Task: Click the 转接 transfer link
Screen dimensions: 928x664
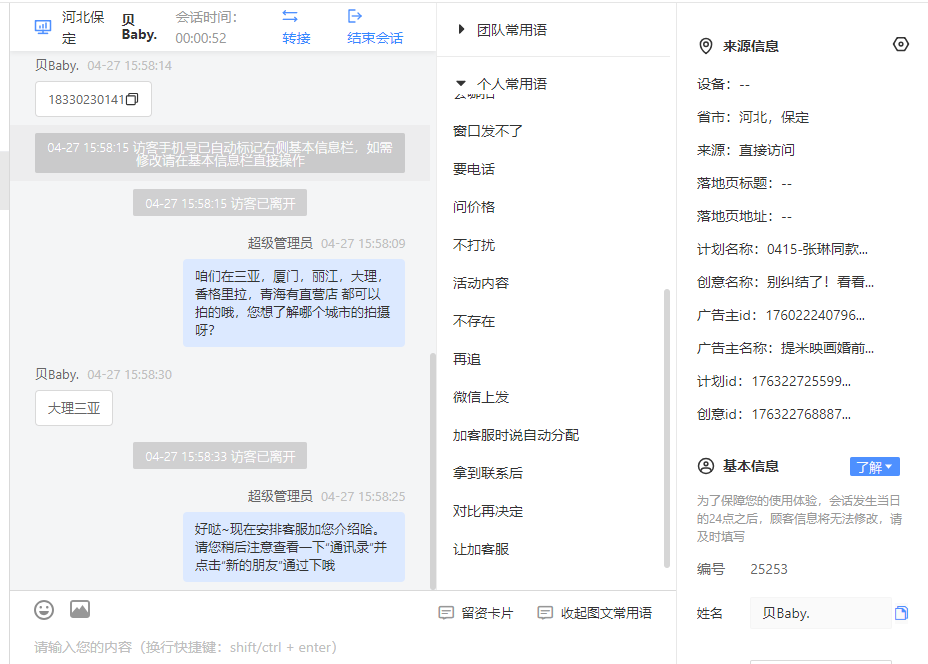Action: (x=297, y=38)
